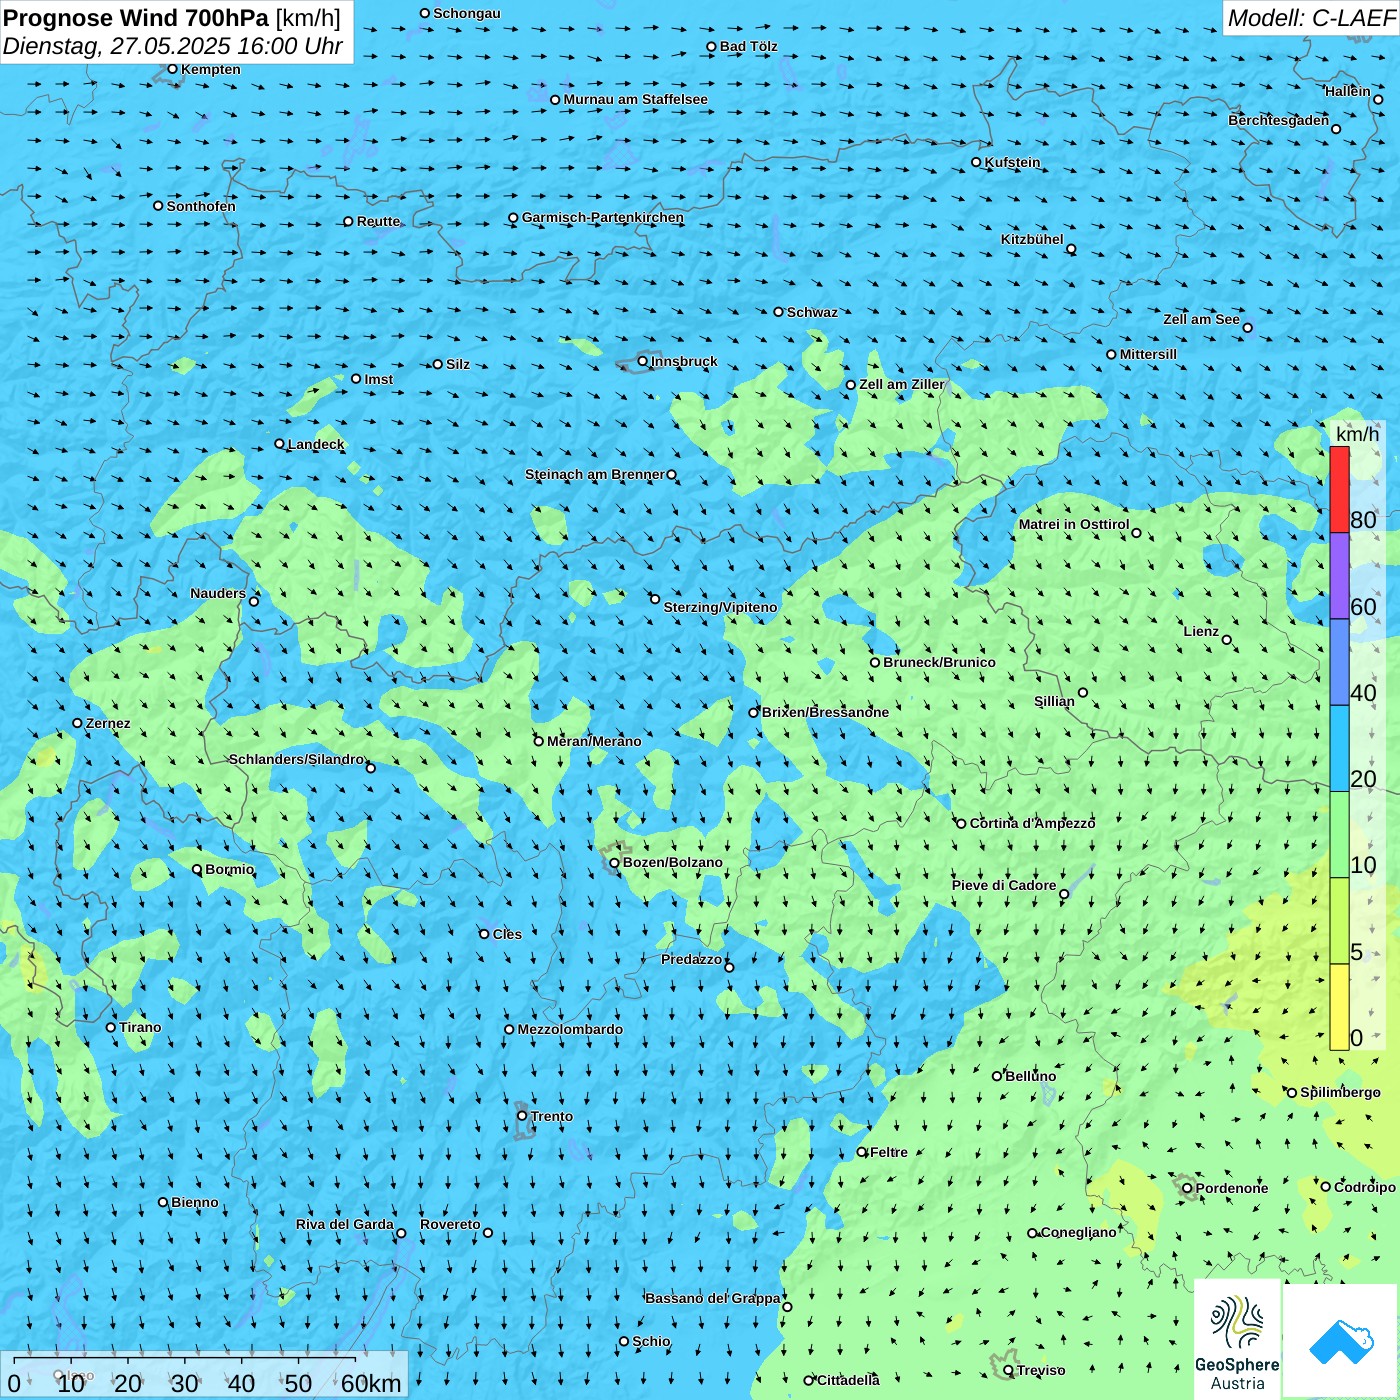Click the Pordenone city marker
1400x1400 pixels.
pos(1188,1188)
